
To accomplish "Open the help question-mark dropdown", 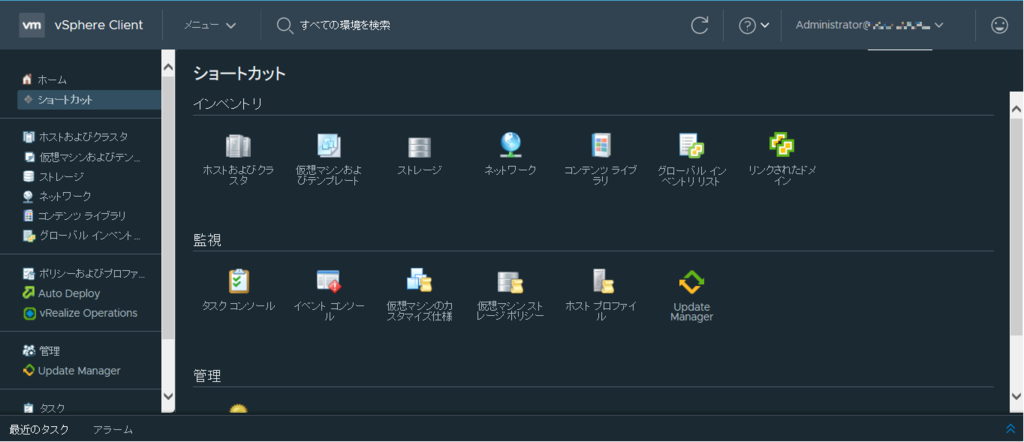I will (754, 25).
